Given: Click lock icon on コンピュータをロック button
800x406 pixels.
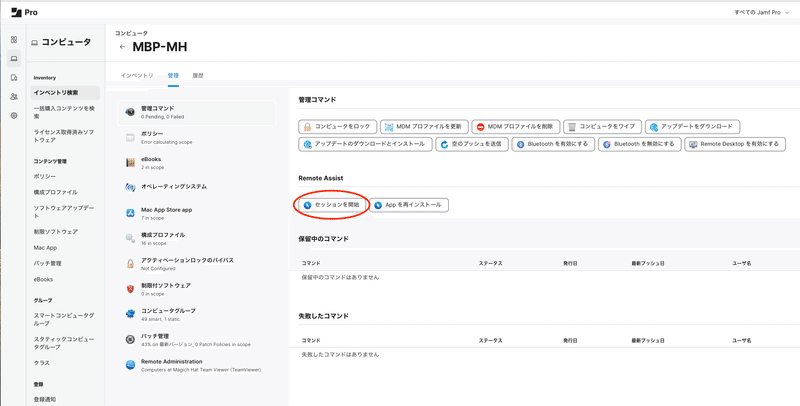Looking at the screenshot, I should [308, 126].
